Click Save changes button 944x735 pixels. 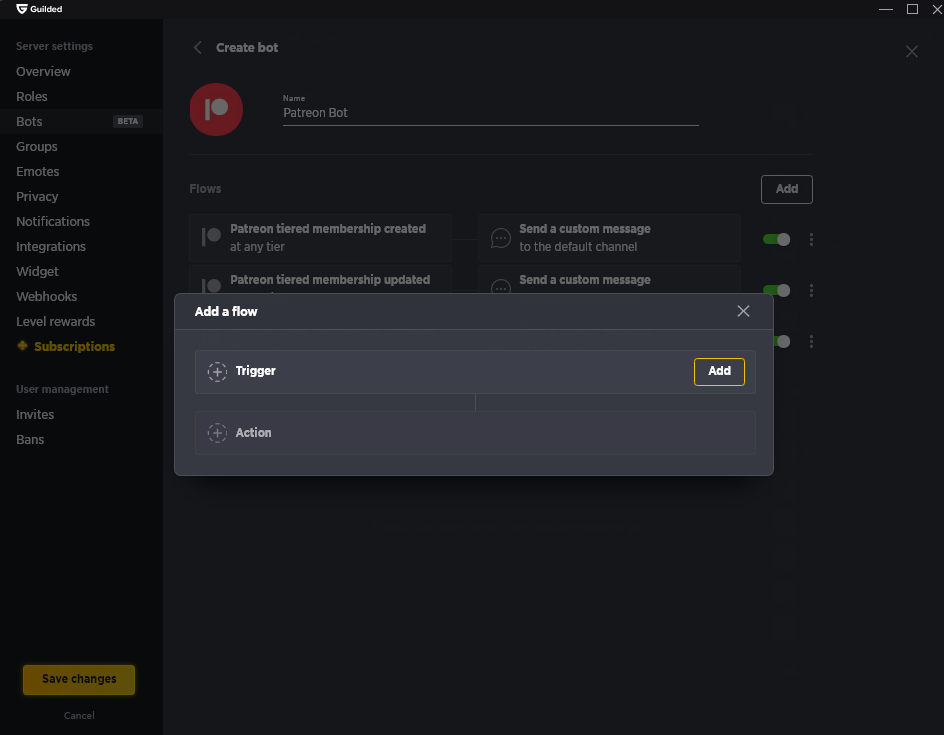79,680
